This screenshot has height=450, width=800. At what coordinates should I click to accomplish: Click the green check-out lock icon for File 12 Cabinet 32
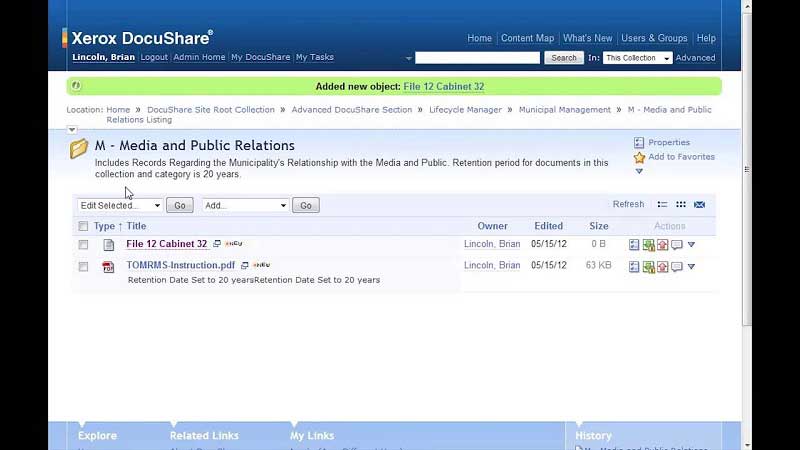click(x=648, y=245)
